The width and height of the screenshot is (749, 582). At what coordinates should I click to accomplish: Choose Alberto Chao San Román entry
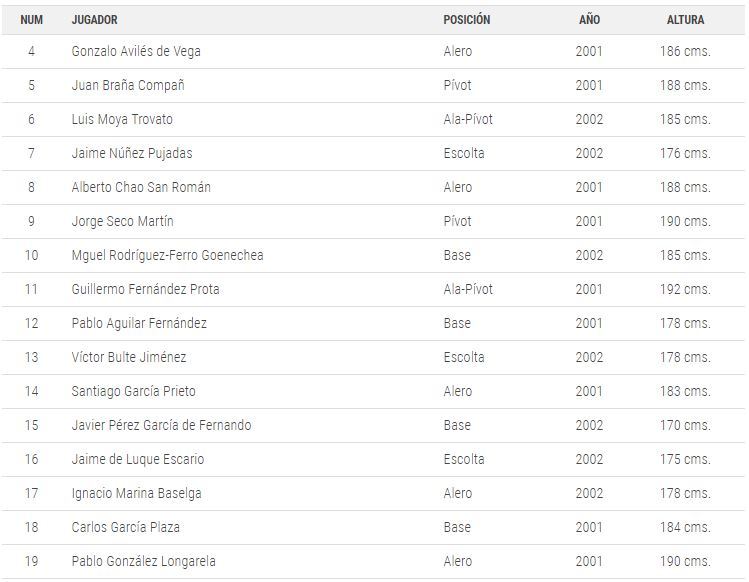point(141,187)
